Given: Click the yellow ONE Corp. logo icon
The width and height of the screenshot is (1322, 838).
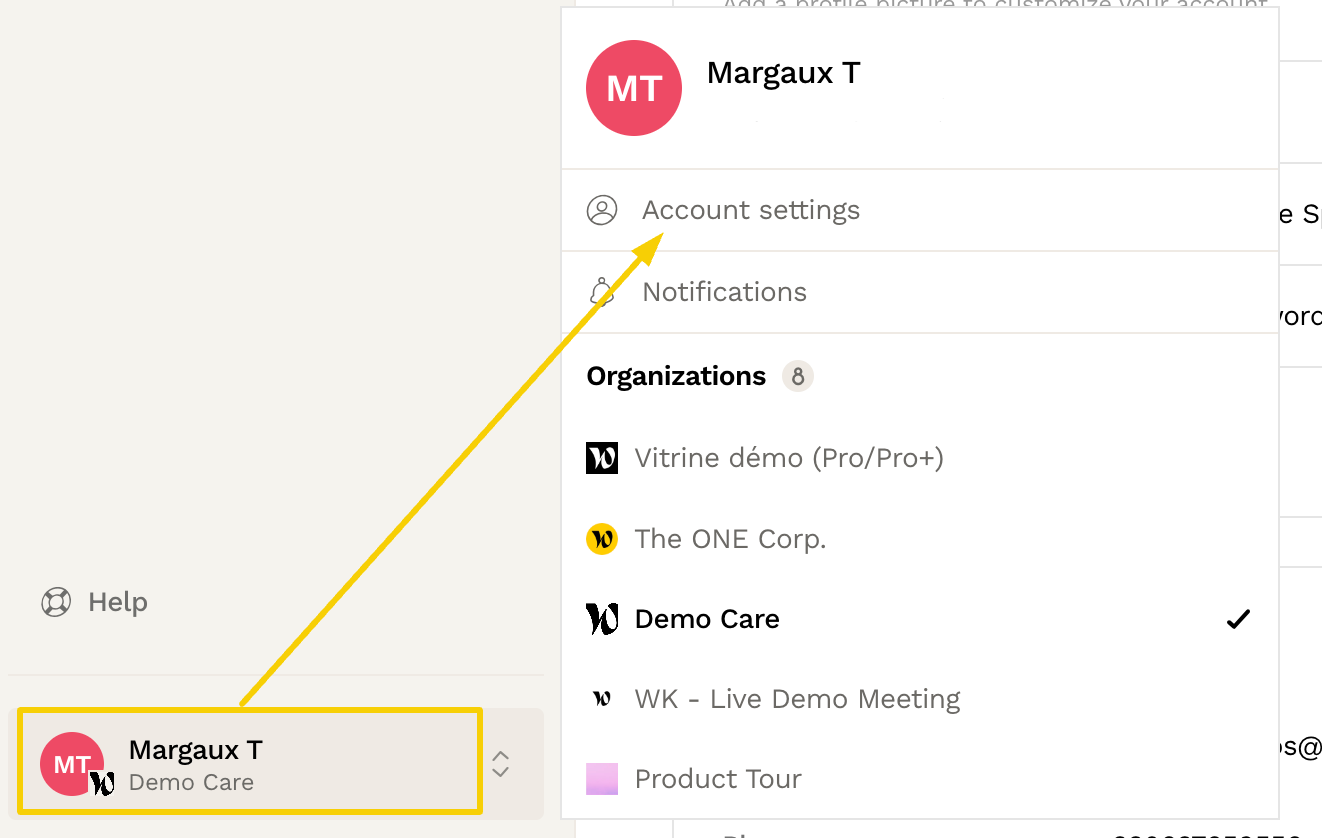Looking at the screenshot, I should (602, 539).
